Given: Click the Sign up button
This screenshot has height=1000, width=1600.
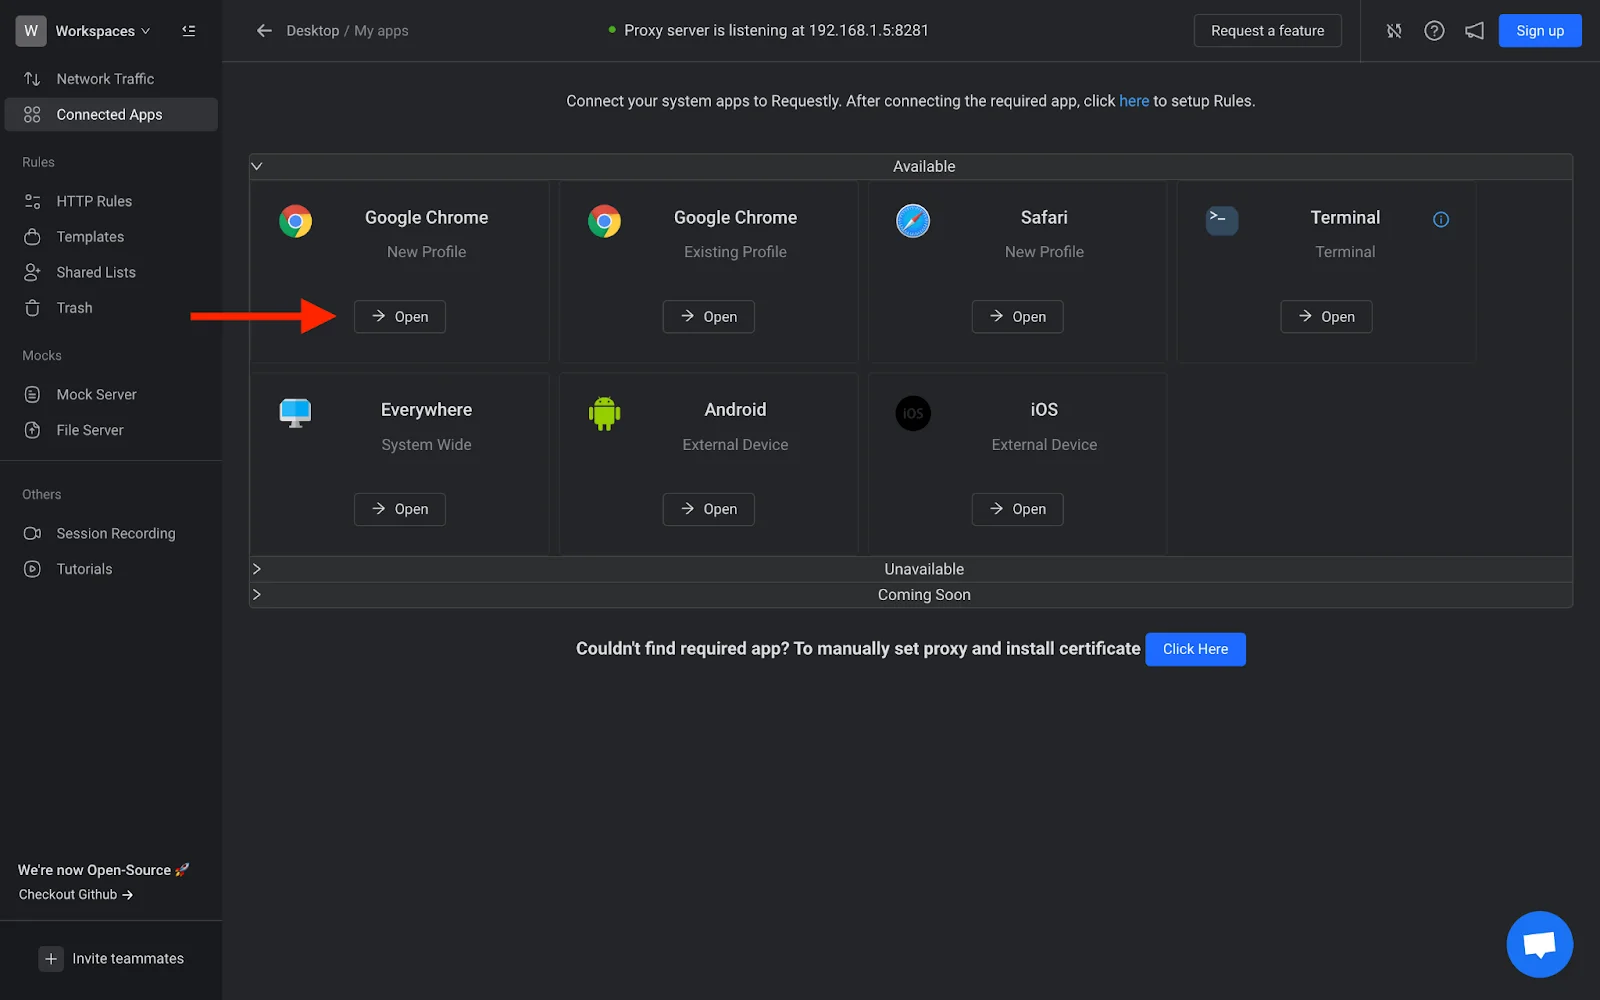Looking at the screenshot, I should pos(1540,31).
